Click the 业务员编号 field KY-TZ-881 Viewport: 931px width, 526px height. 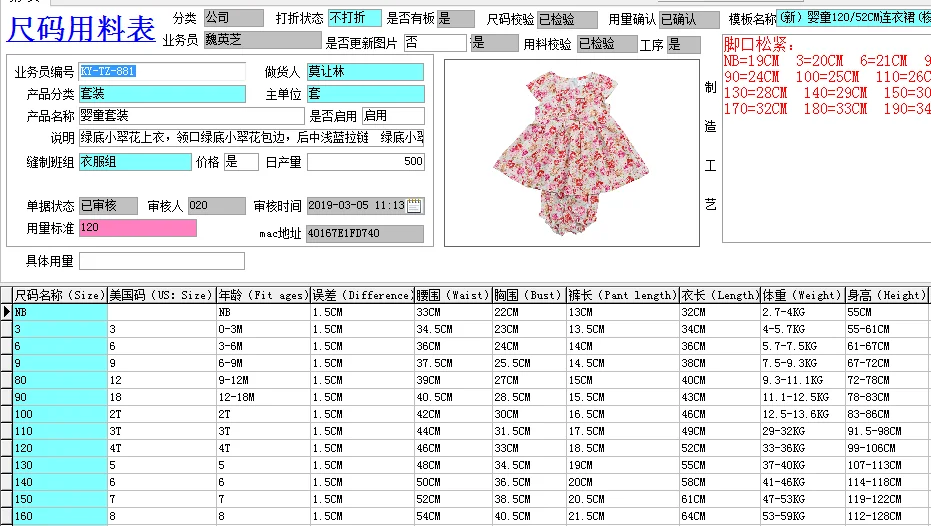(162, 71)
